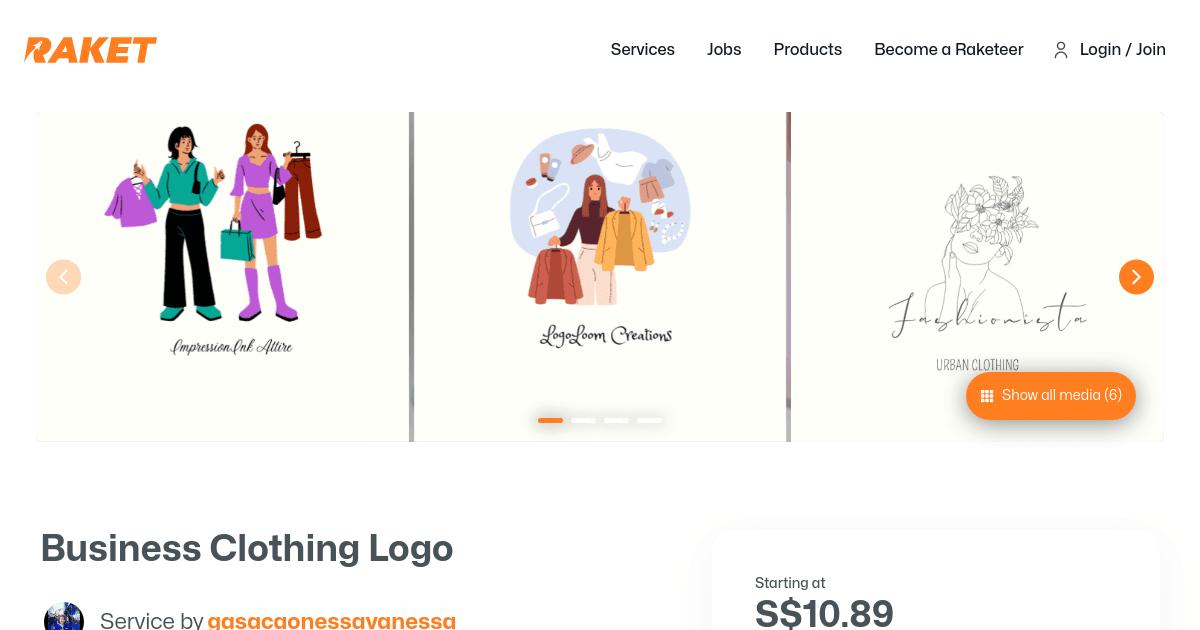This screenshot has width=1200, height=630.
Task: Advance carousel with the right arrow
Action: pos(1136,276)
